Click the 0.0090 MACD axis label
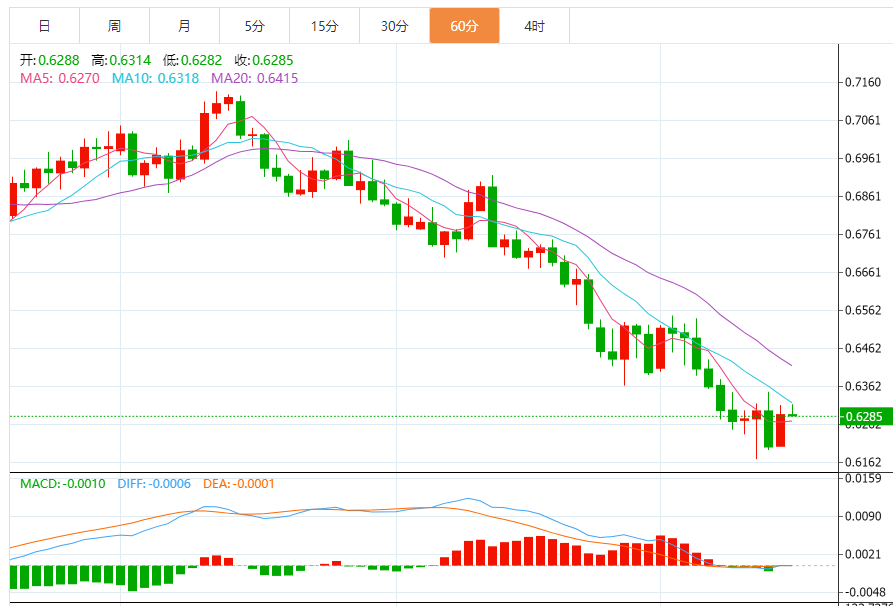893x606 pixels. click(863, 517)
